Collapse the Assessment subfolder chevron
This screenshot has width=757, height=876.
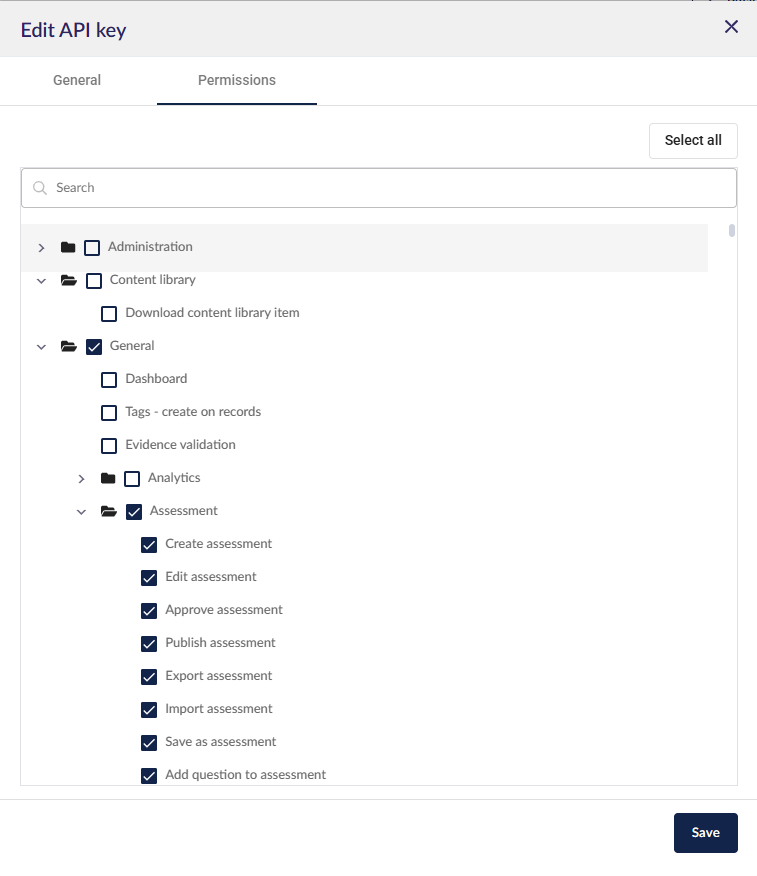[x=82, y=512]
